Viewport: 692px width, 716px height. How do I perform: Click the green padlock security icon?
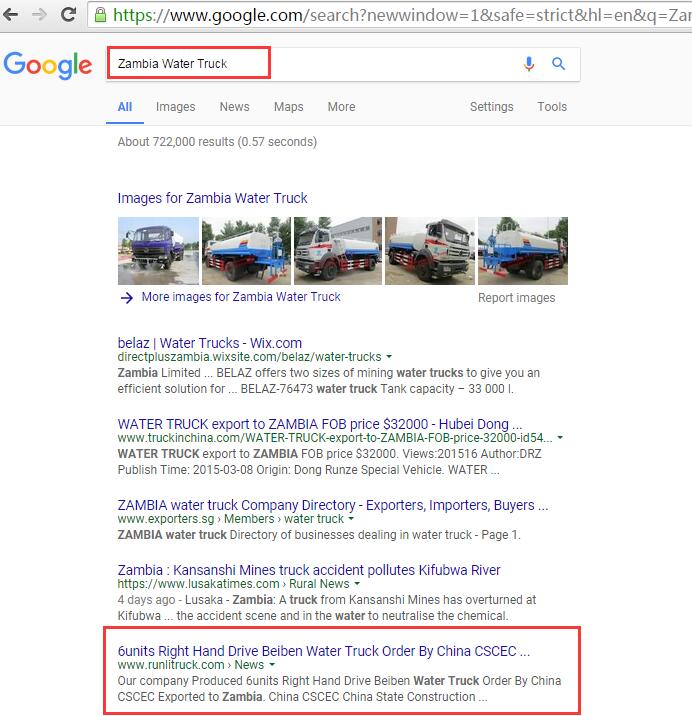click(x=100, y=15)
